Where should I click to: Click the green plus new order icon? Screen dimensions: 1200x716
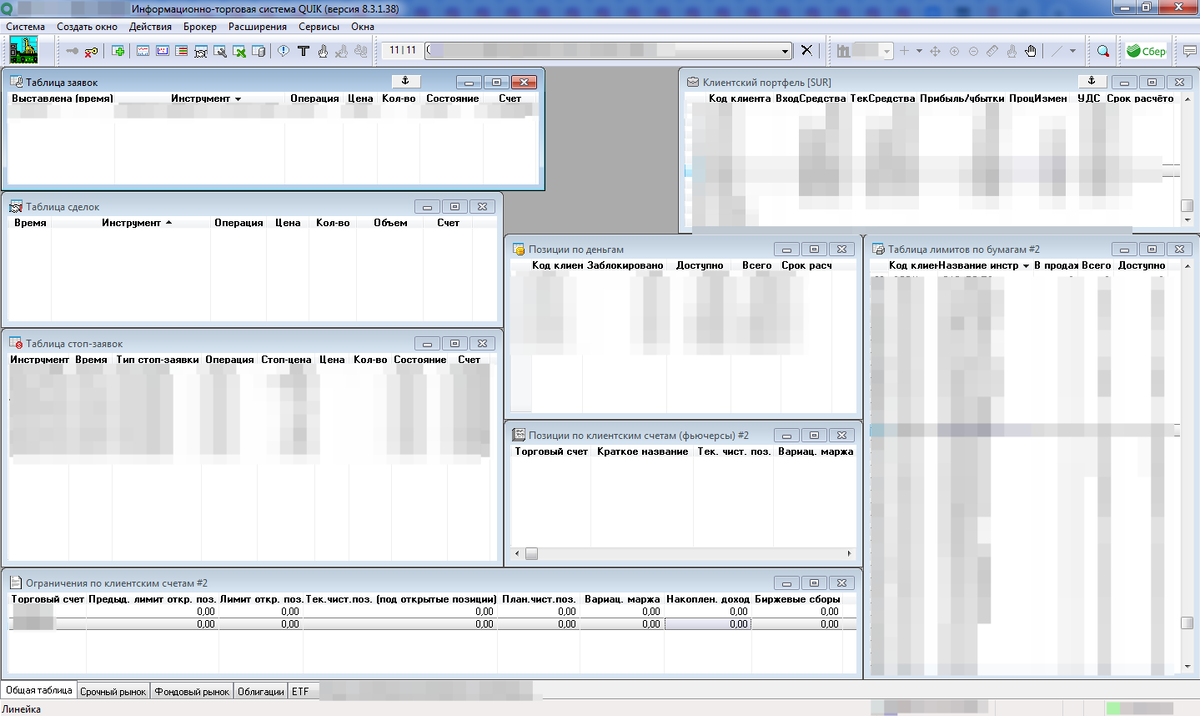click(118, 51)
